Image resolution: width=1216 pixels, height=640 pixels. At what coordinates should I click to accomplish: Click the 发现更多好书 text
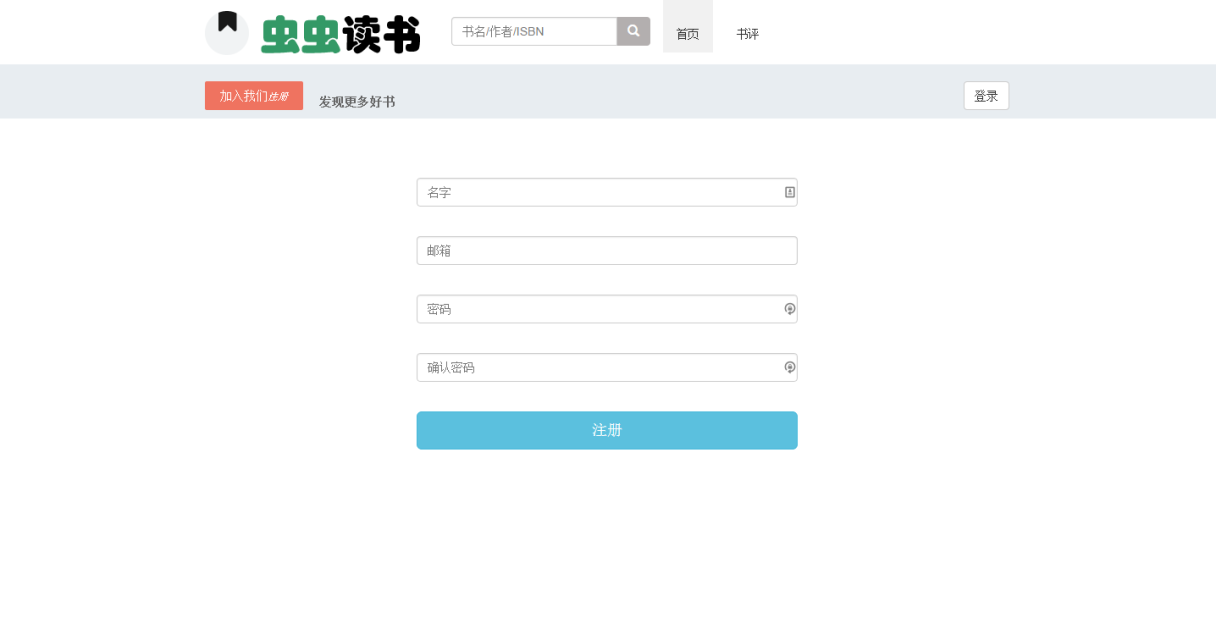point(357,102)
